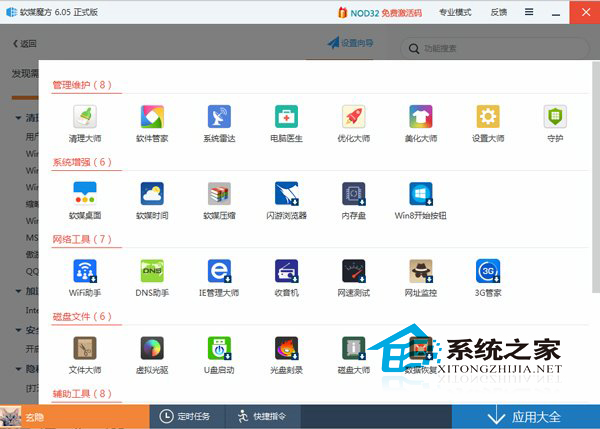Image resolution: width=600 pixels, height=429 pixels.
Task: Open 快捷指令 quick commands
Action: click(x=262, y=416)
